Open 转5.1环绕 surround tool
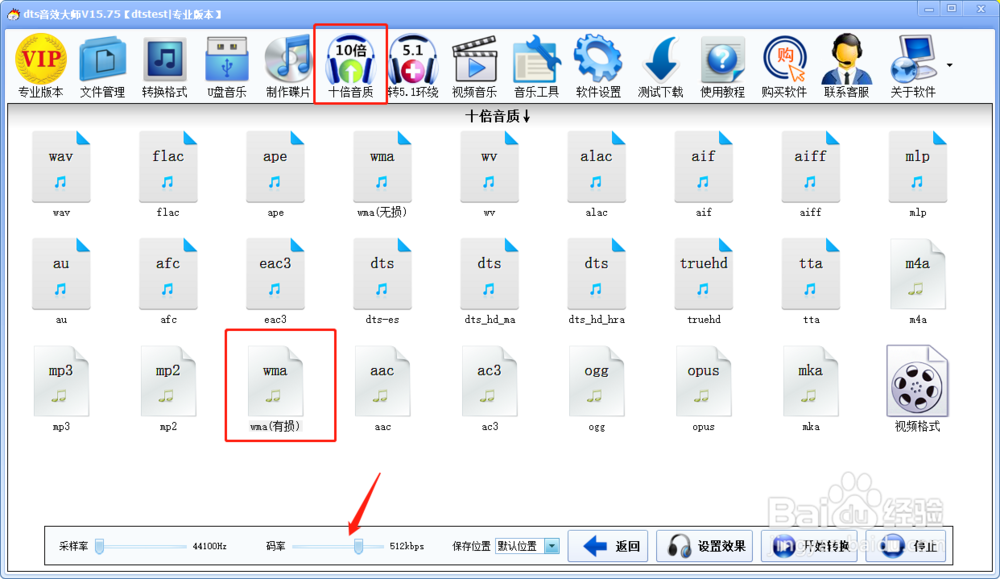 tap(413, 66)
